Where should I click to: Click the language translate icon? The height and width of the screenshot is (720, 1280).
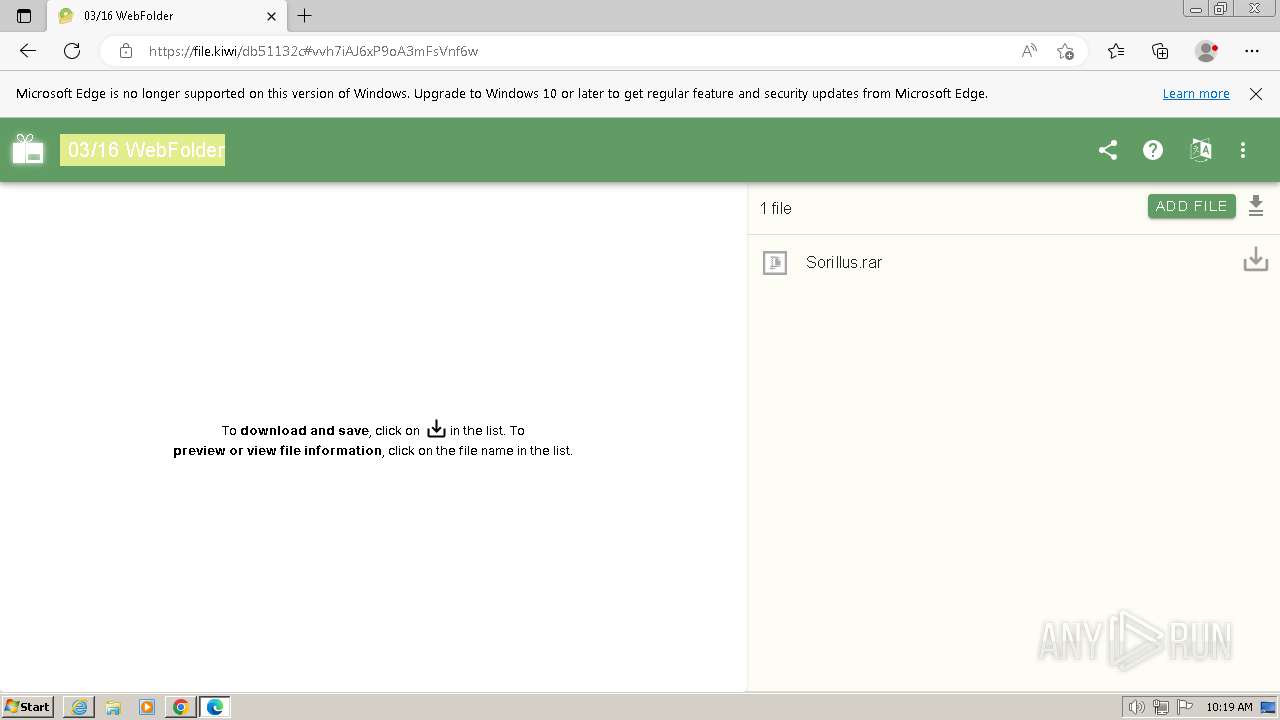coord(1200,150)
